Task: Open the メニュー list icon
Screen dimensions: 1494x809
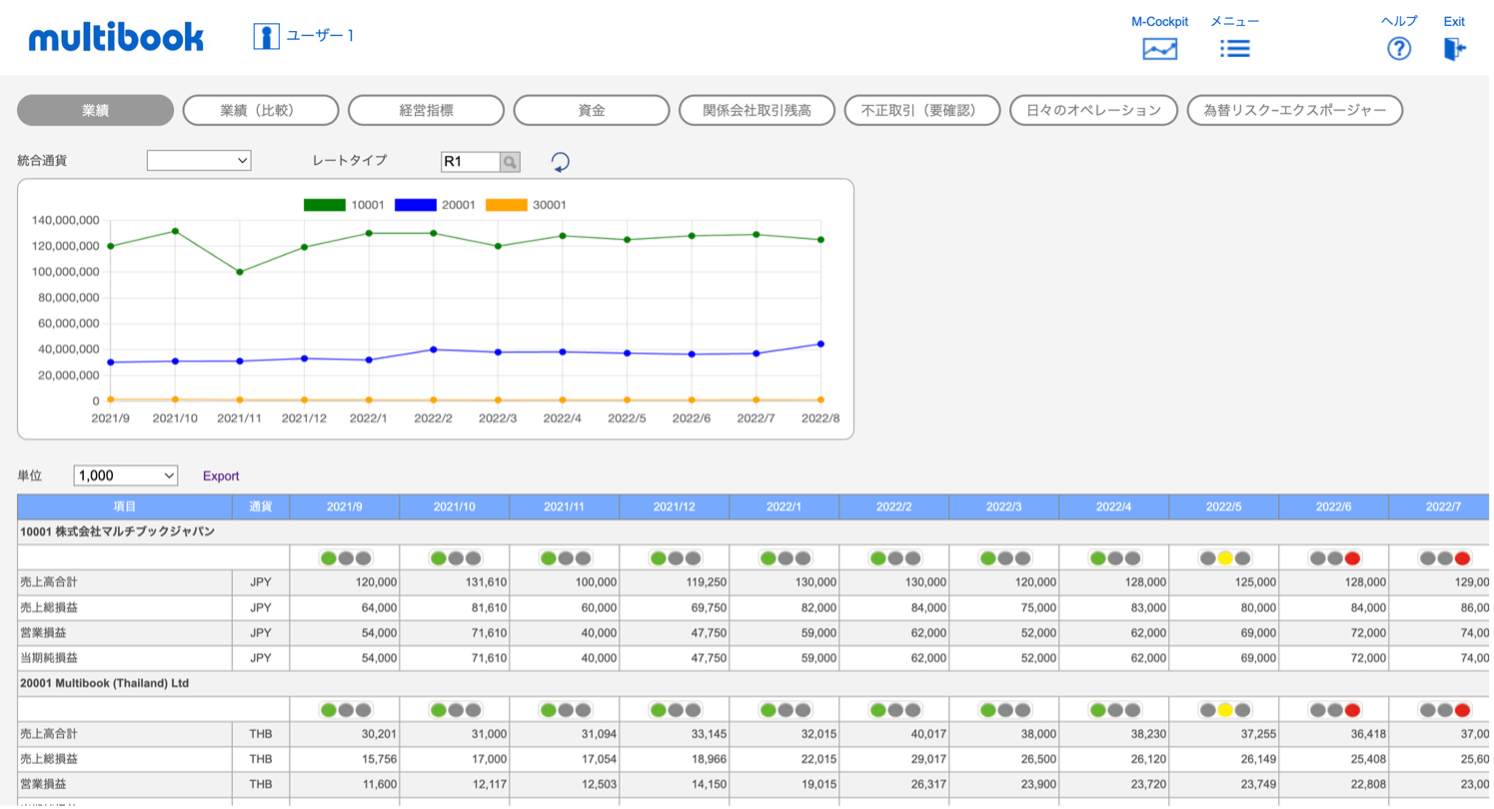Action: (1234, 48)
